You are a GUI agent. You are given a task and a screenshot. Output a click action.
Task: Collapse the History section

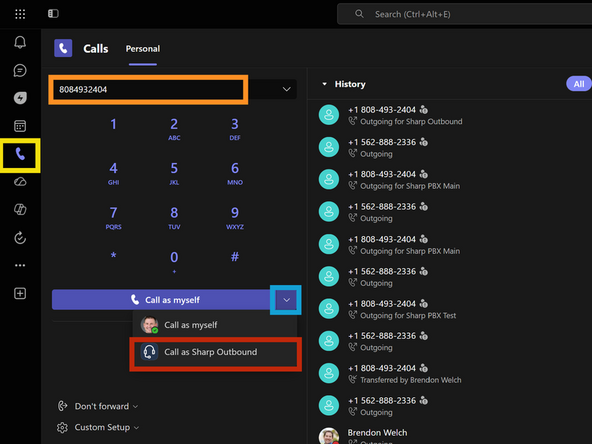[324, 84]
